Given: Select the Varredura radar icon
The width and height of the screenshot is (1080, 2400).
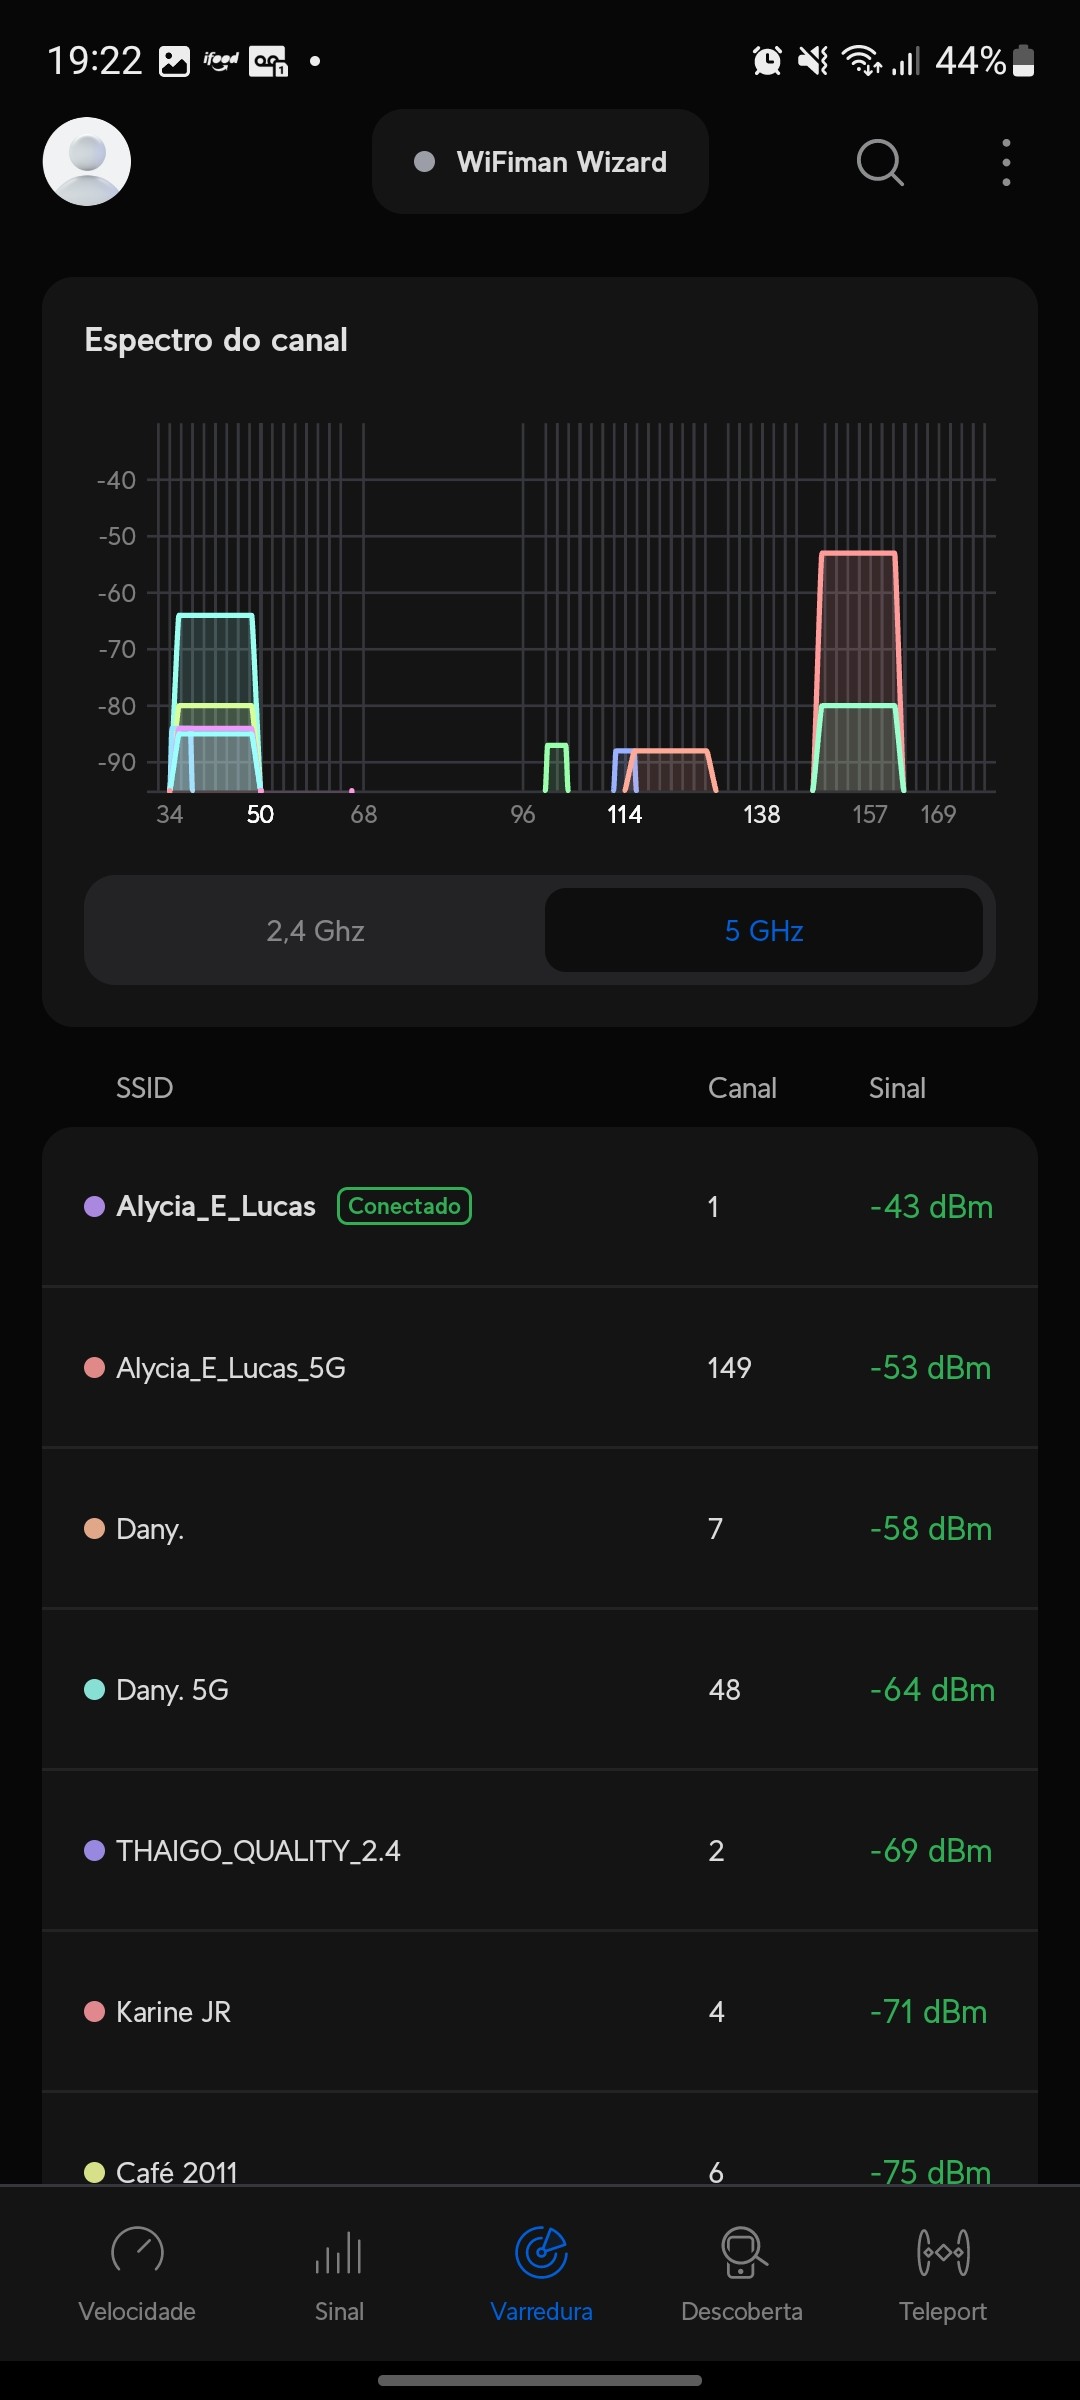Looking at the screenshot, I should (541, 2252).
